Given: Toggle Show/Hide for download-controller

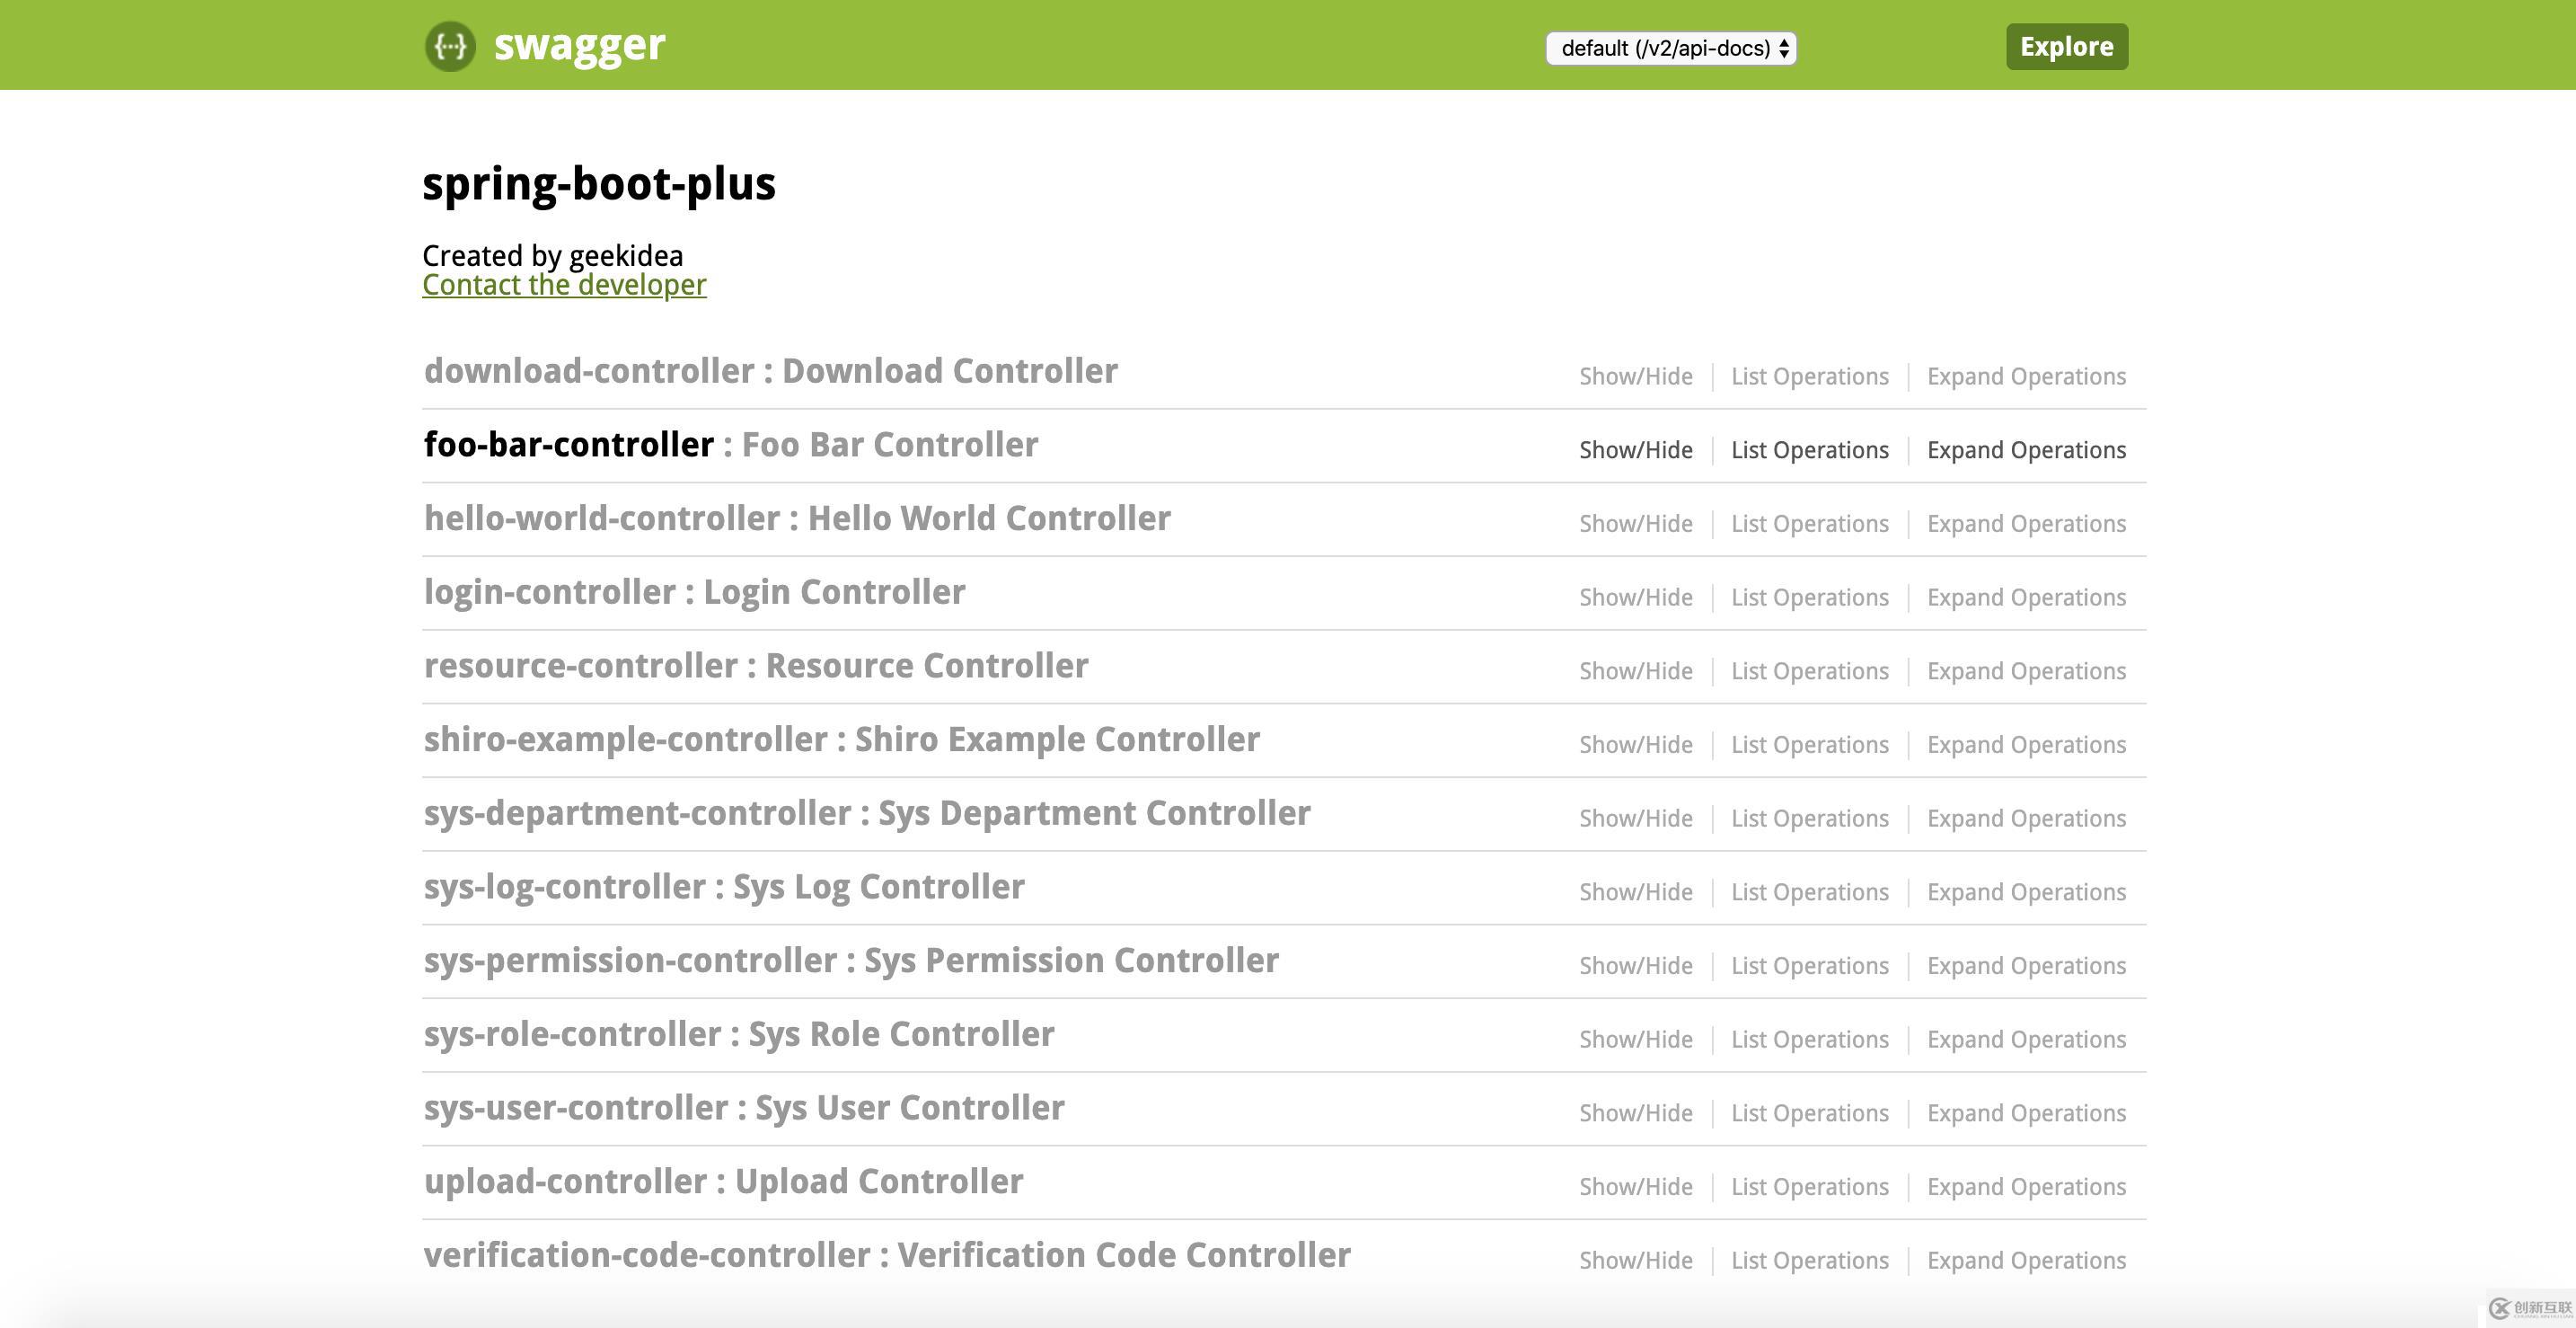Looking at the screenshot, I should click(x=1636, y=377).
